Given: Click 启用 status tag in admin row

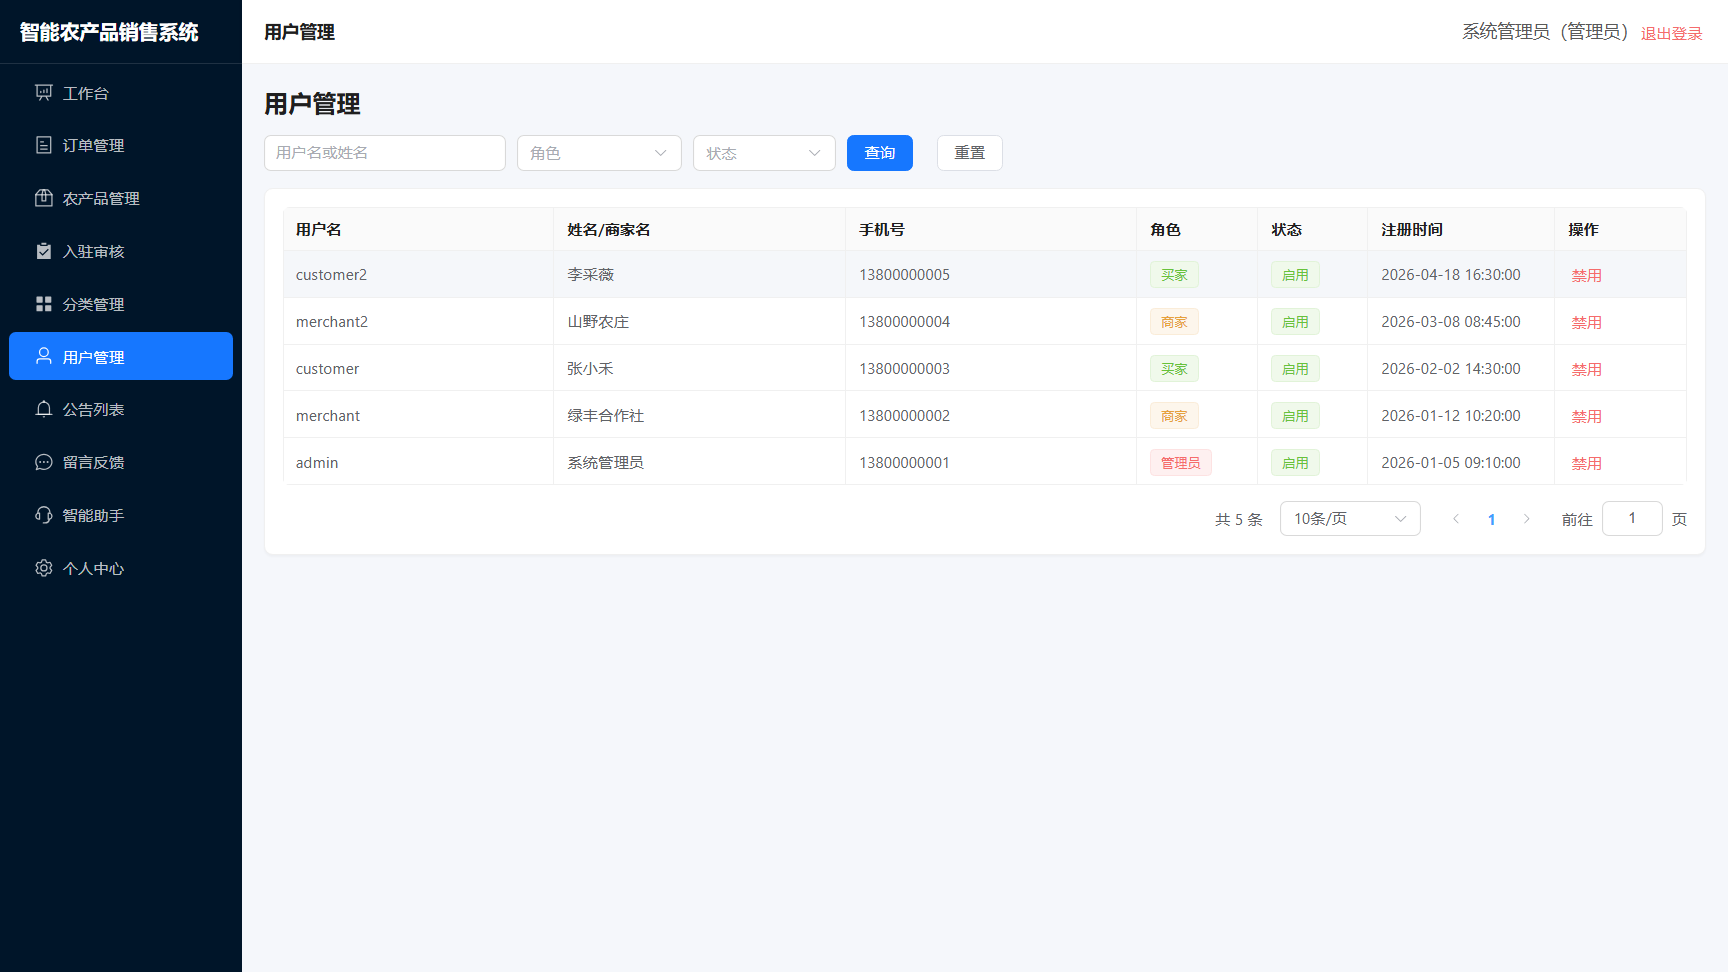Looking at the screenshot, I should click(1295, 463).
